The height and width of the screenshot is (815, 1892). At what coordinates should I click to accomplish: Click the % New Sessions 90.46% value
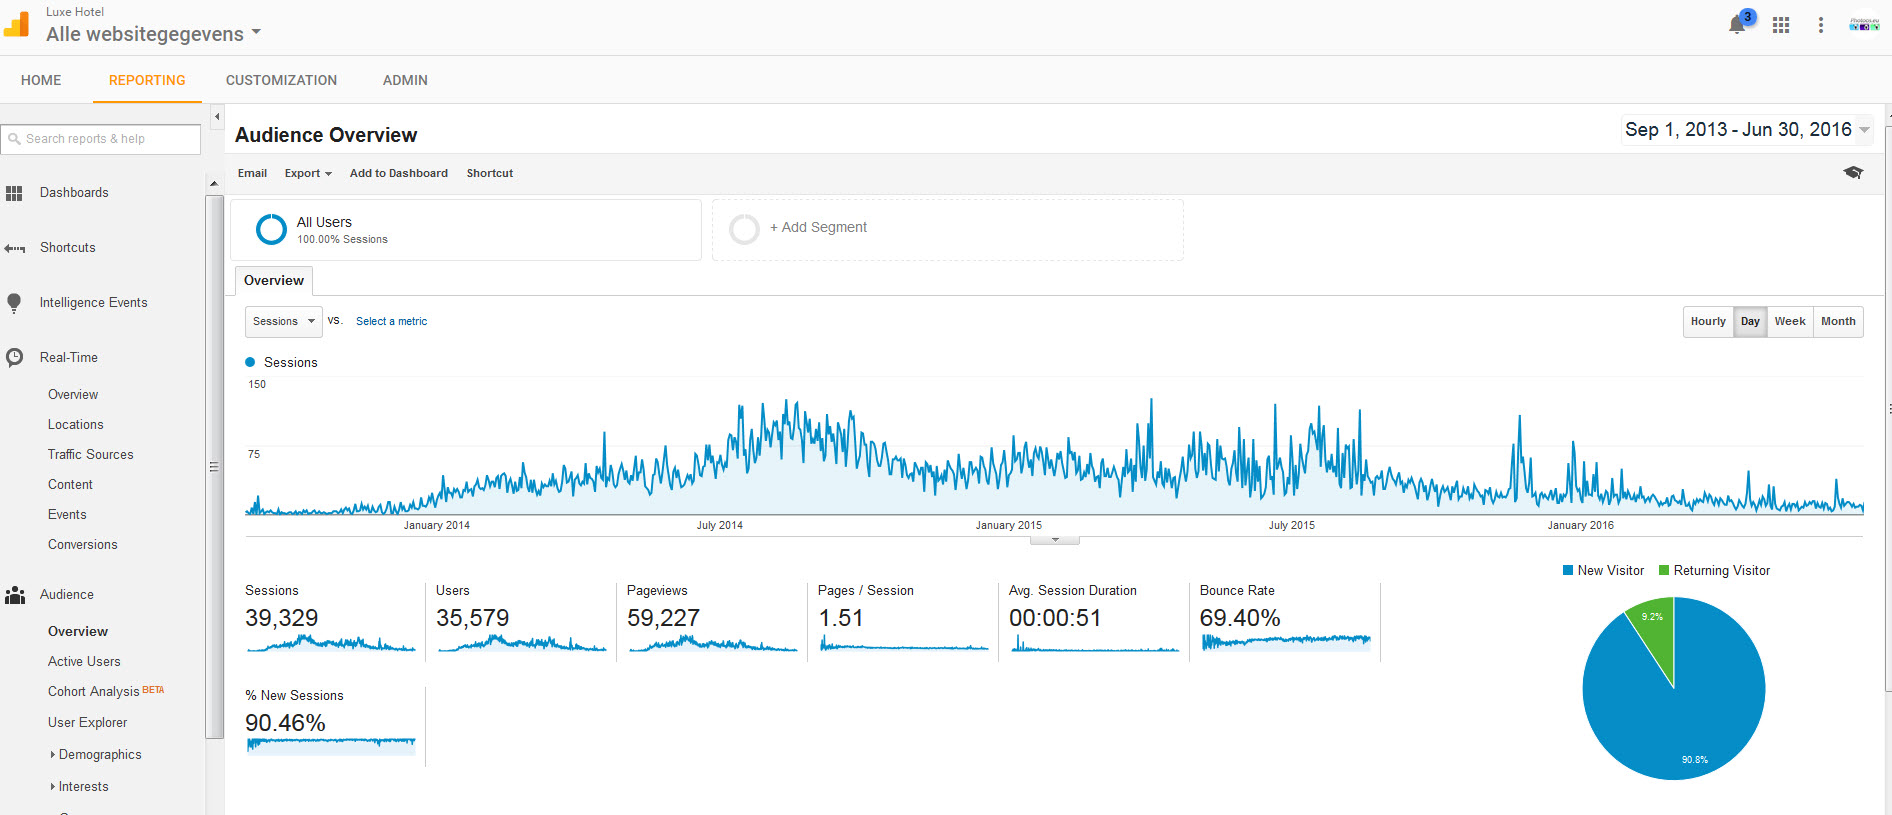(285, 724)
